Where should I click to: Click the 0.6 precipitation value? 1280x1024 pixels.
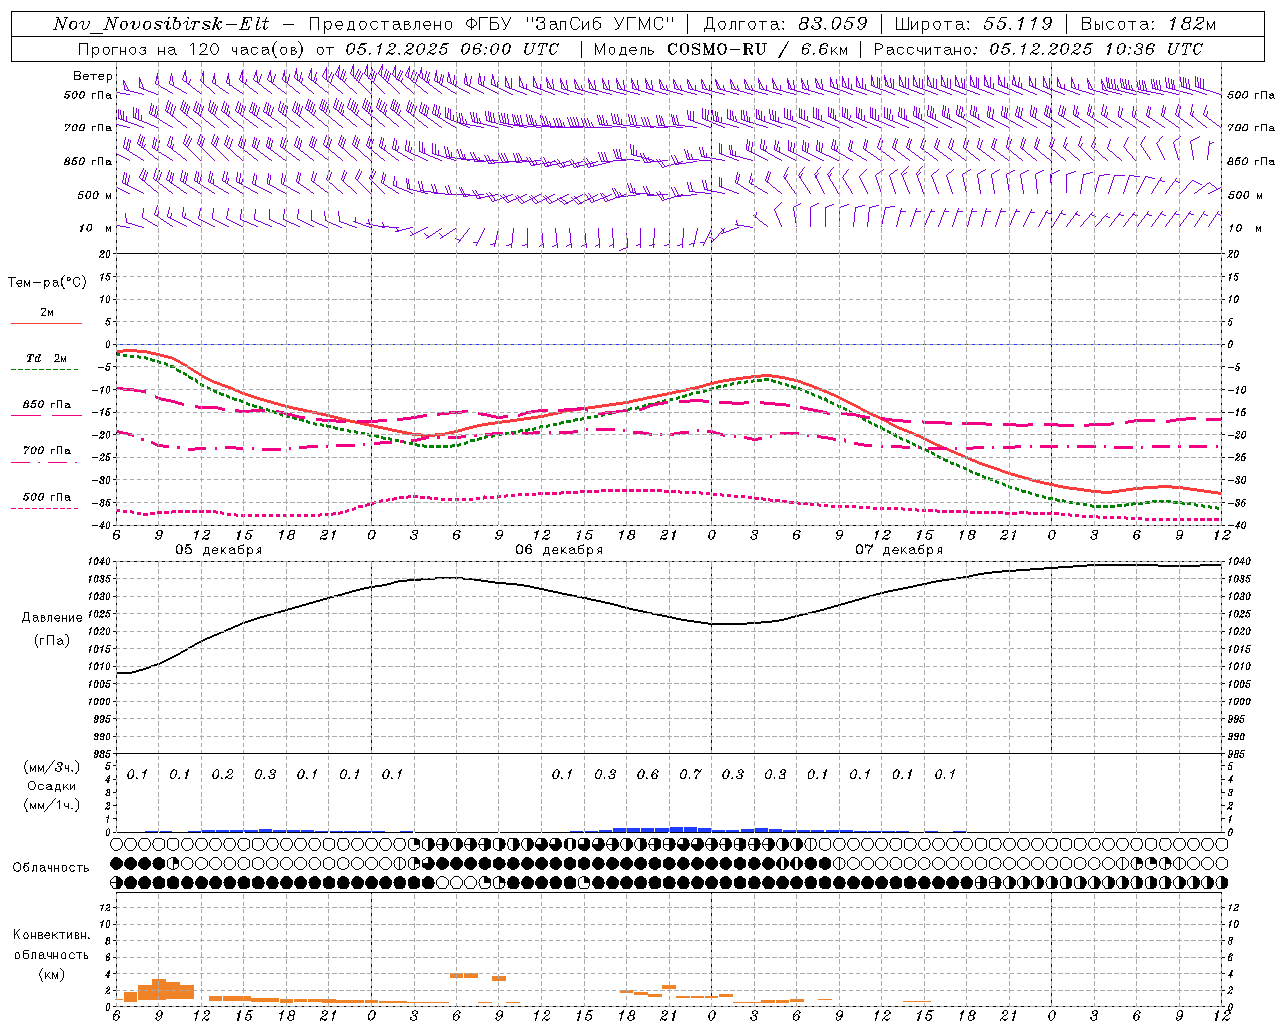tap(648, 774)
